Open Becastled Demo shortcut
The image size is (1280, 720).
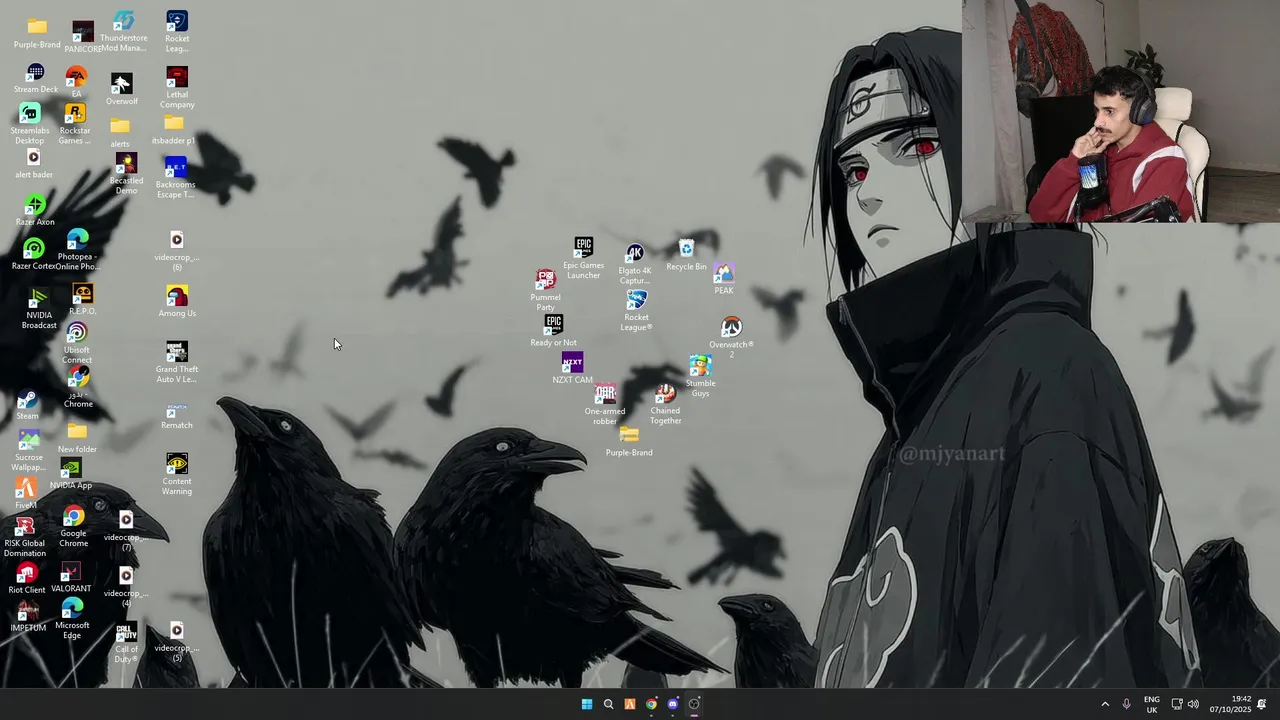126,174
